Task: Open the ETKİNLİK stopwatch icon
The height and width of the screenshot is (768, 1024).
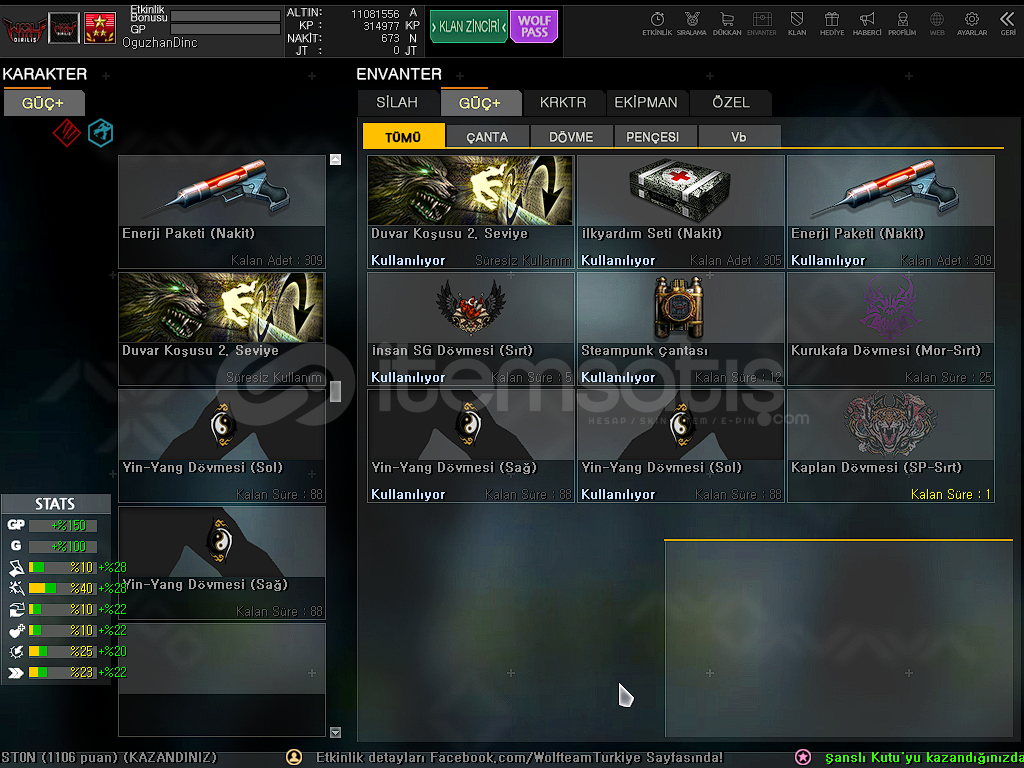Action: (657, 24)
